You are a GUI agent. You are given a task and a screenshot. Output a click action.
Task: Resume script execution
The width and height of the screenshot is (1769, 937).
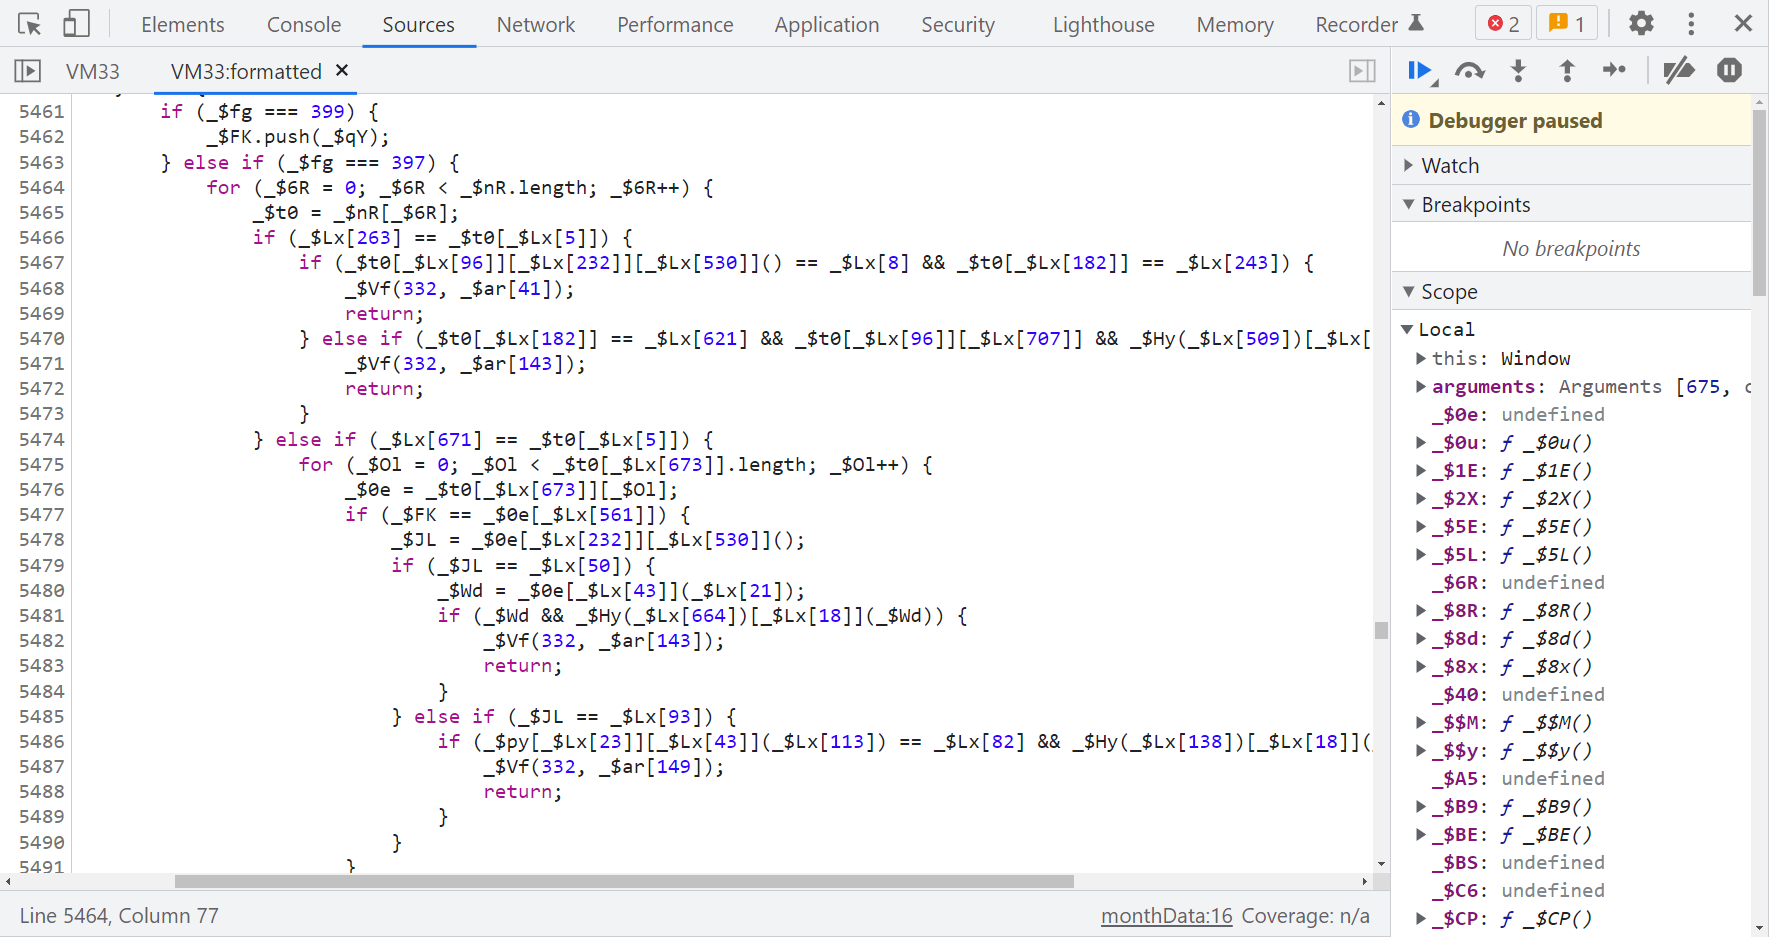[x=1419, y=70]
